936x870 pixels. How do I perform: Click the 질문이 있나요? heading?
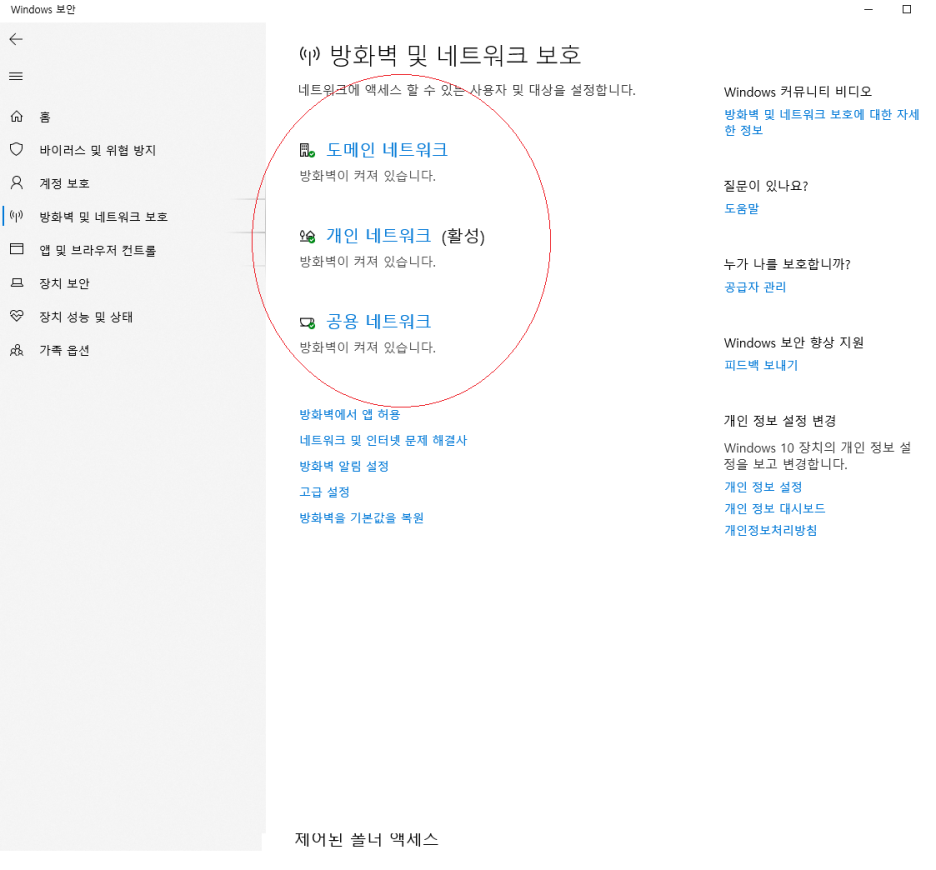(766, 186)
